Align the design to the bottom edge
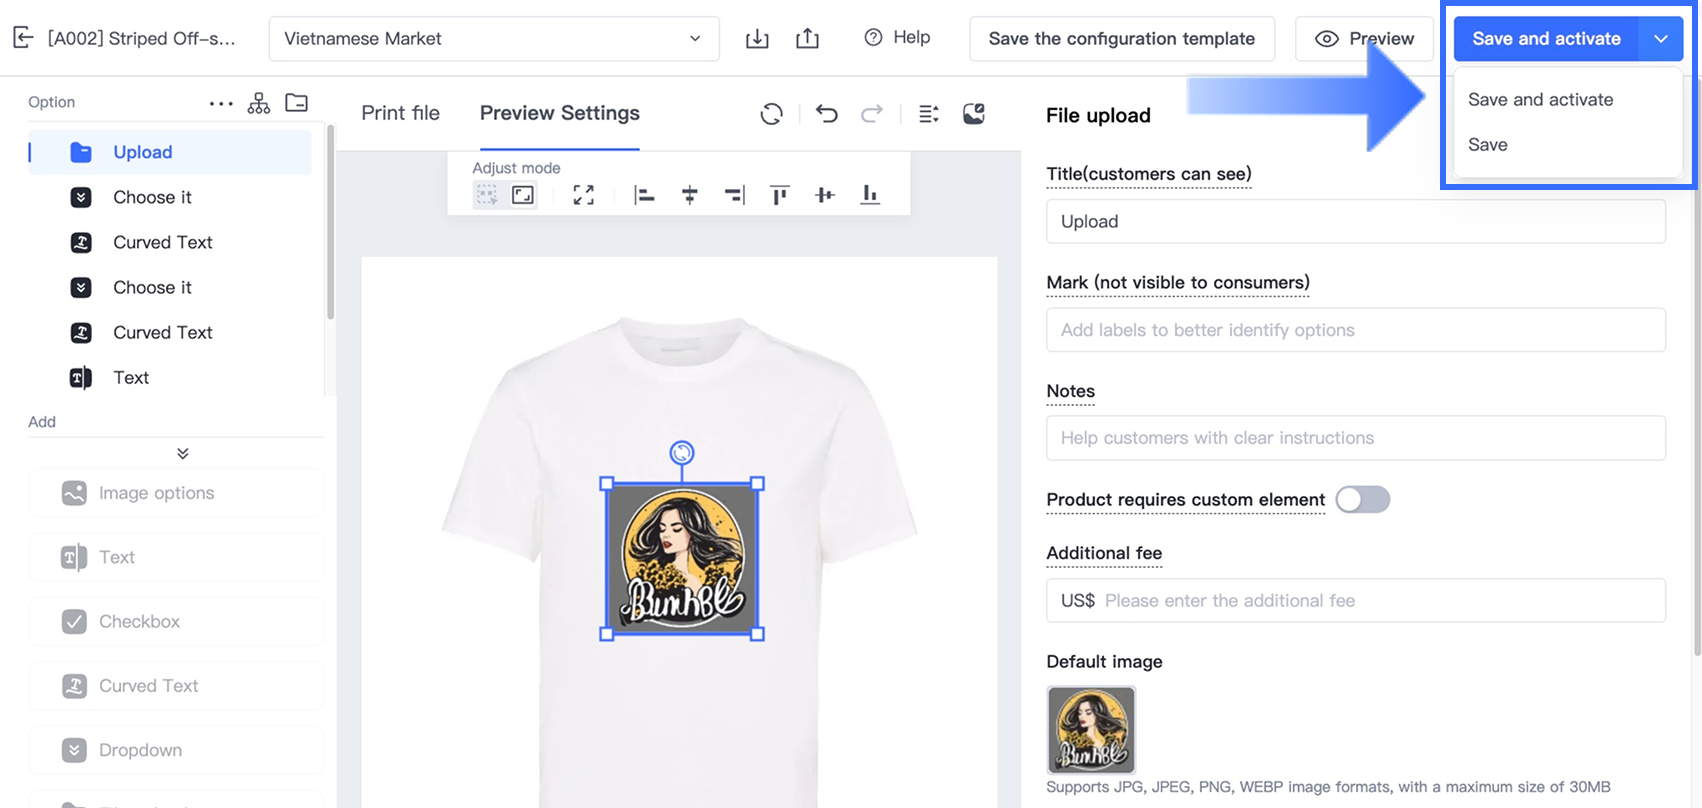The width and height of the screenshot is (1702, 808). [870, 195]
